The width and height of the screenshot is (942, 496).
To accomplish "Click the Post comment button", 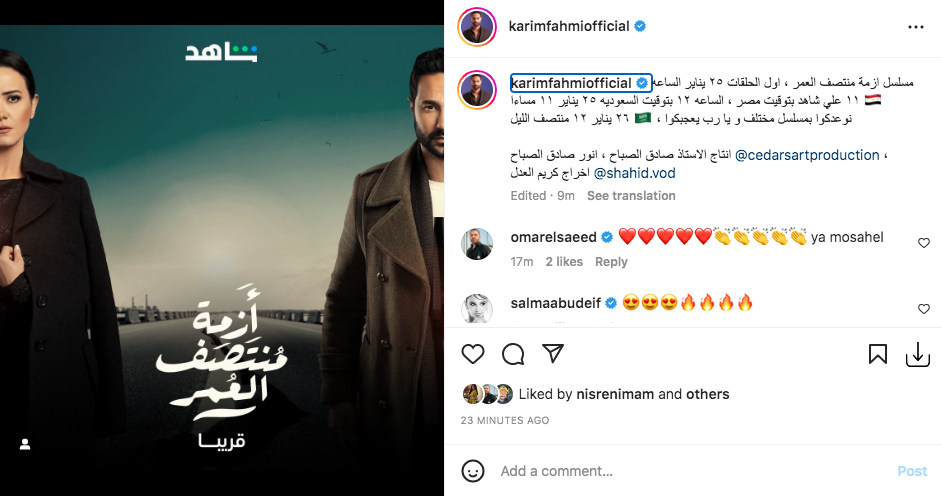I will click(x=912, y=471).
